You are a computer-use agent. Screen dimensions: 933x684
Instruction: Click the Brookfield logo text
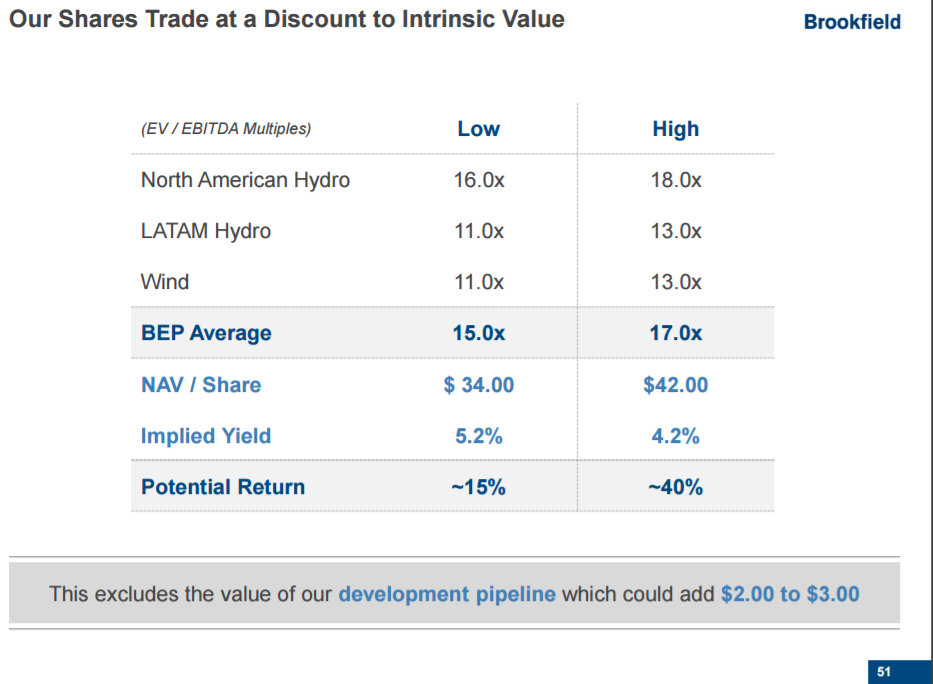click(852, 22)
